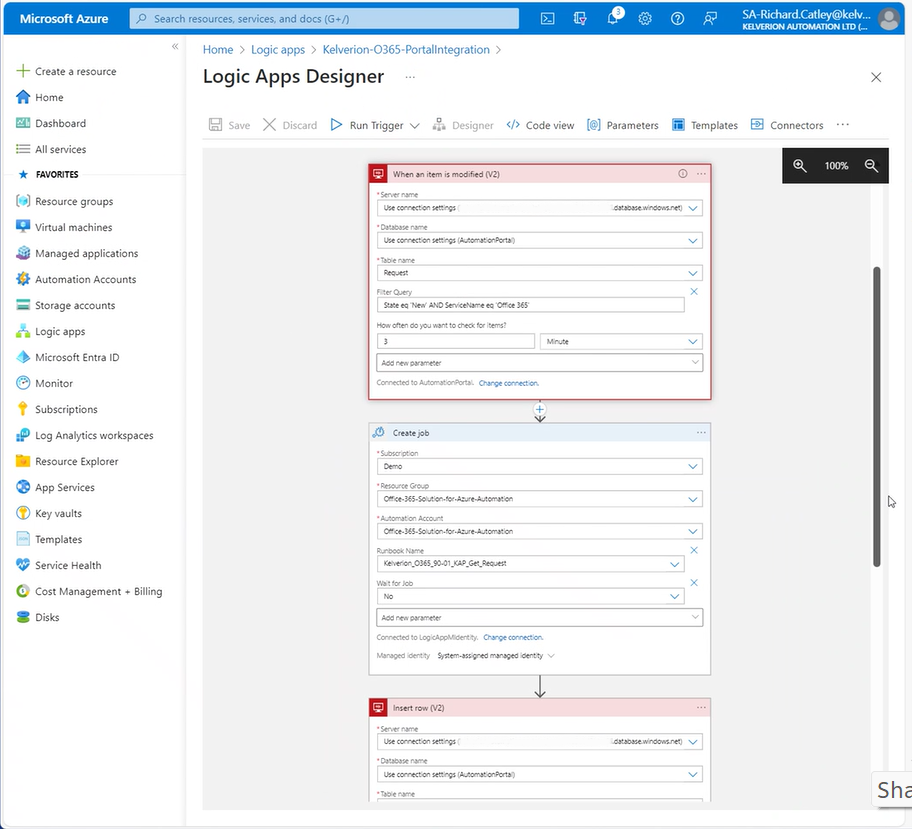
Task: Open Log Analytics workspaces
Action: click(x=94, y=435)
